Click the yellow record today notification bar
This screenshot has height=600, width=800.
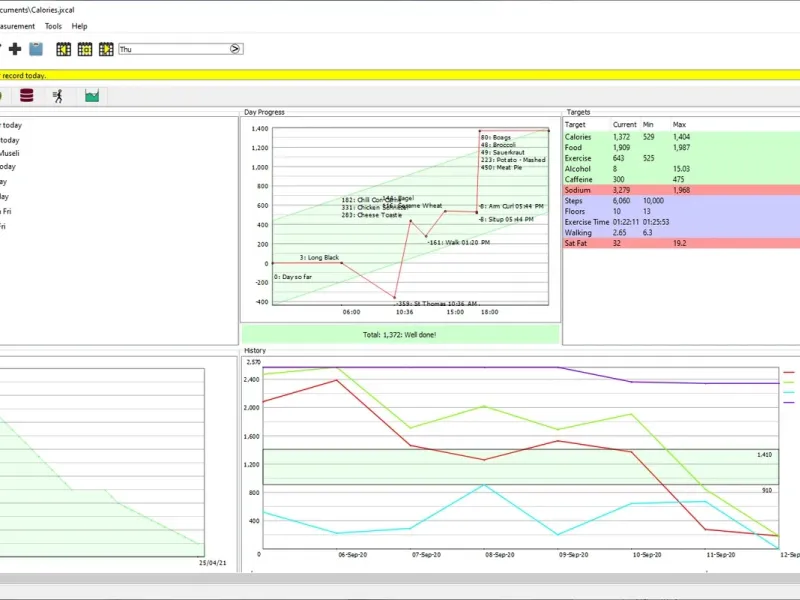(x=400, y=75)
